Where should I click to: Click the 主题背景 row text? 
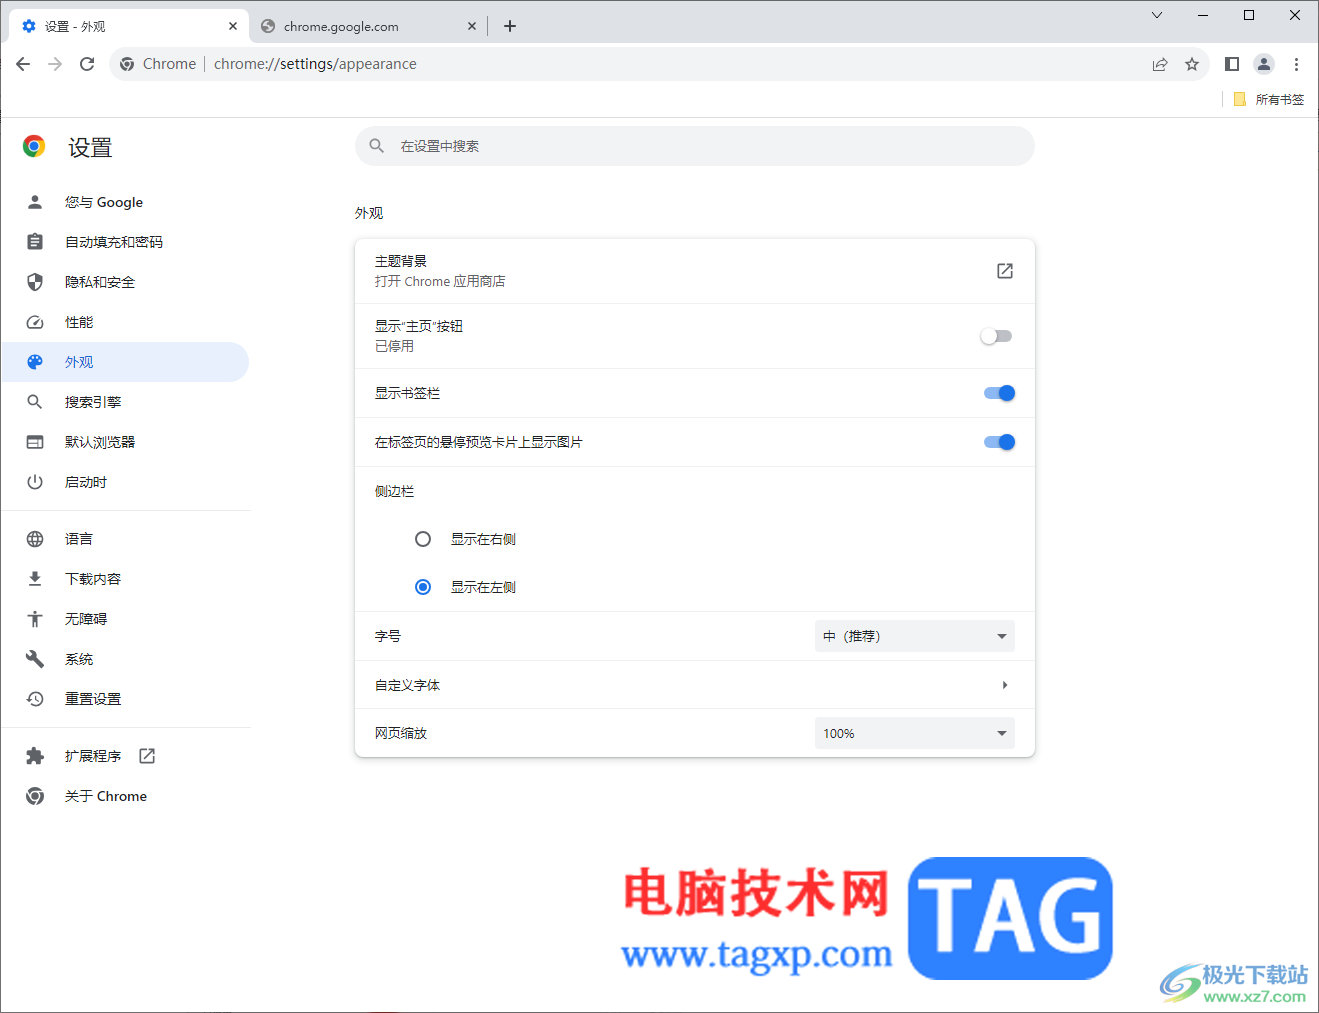(401, 261)
